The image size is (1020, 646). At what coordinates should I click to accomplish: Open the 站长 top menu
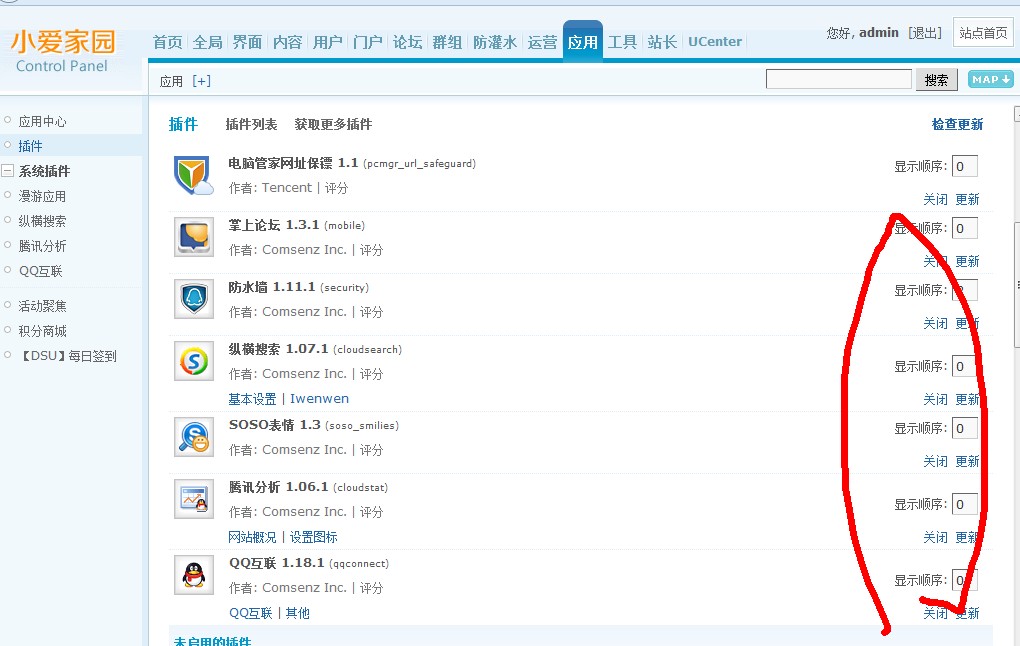[662, 42]
